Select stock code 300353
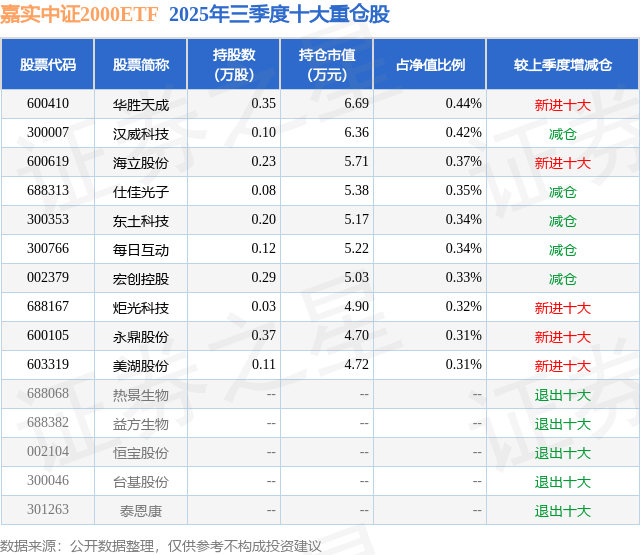The width and height of the screenshot is (640, 555). (x=48, y=220)
